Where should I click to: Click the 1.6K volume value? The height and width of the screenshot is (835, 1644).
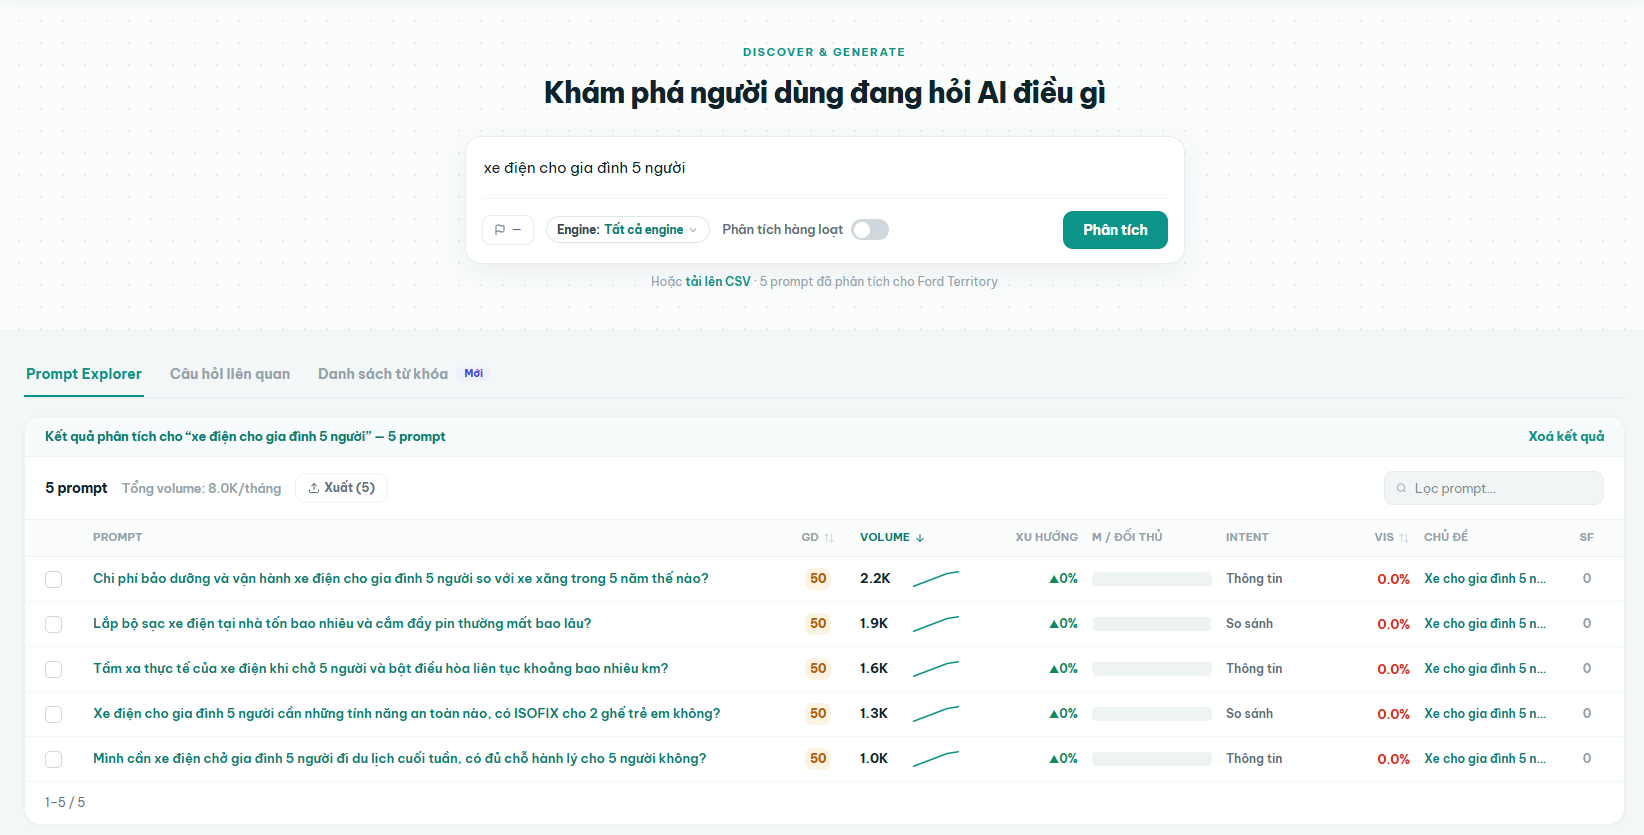874,668
